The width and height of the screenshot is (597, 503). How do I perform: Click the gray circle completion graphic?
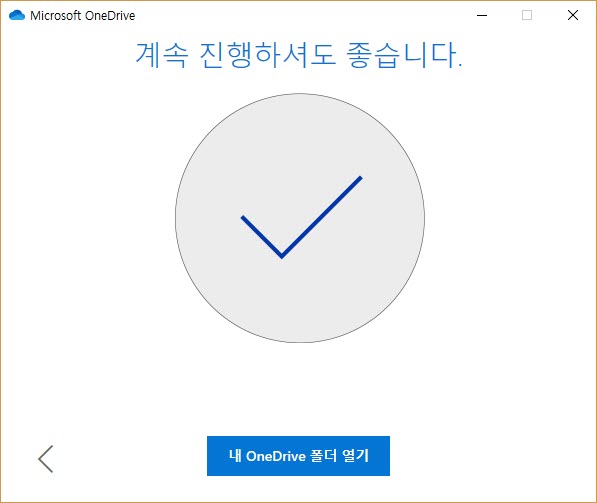[x=300, y=218]
